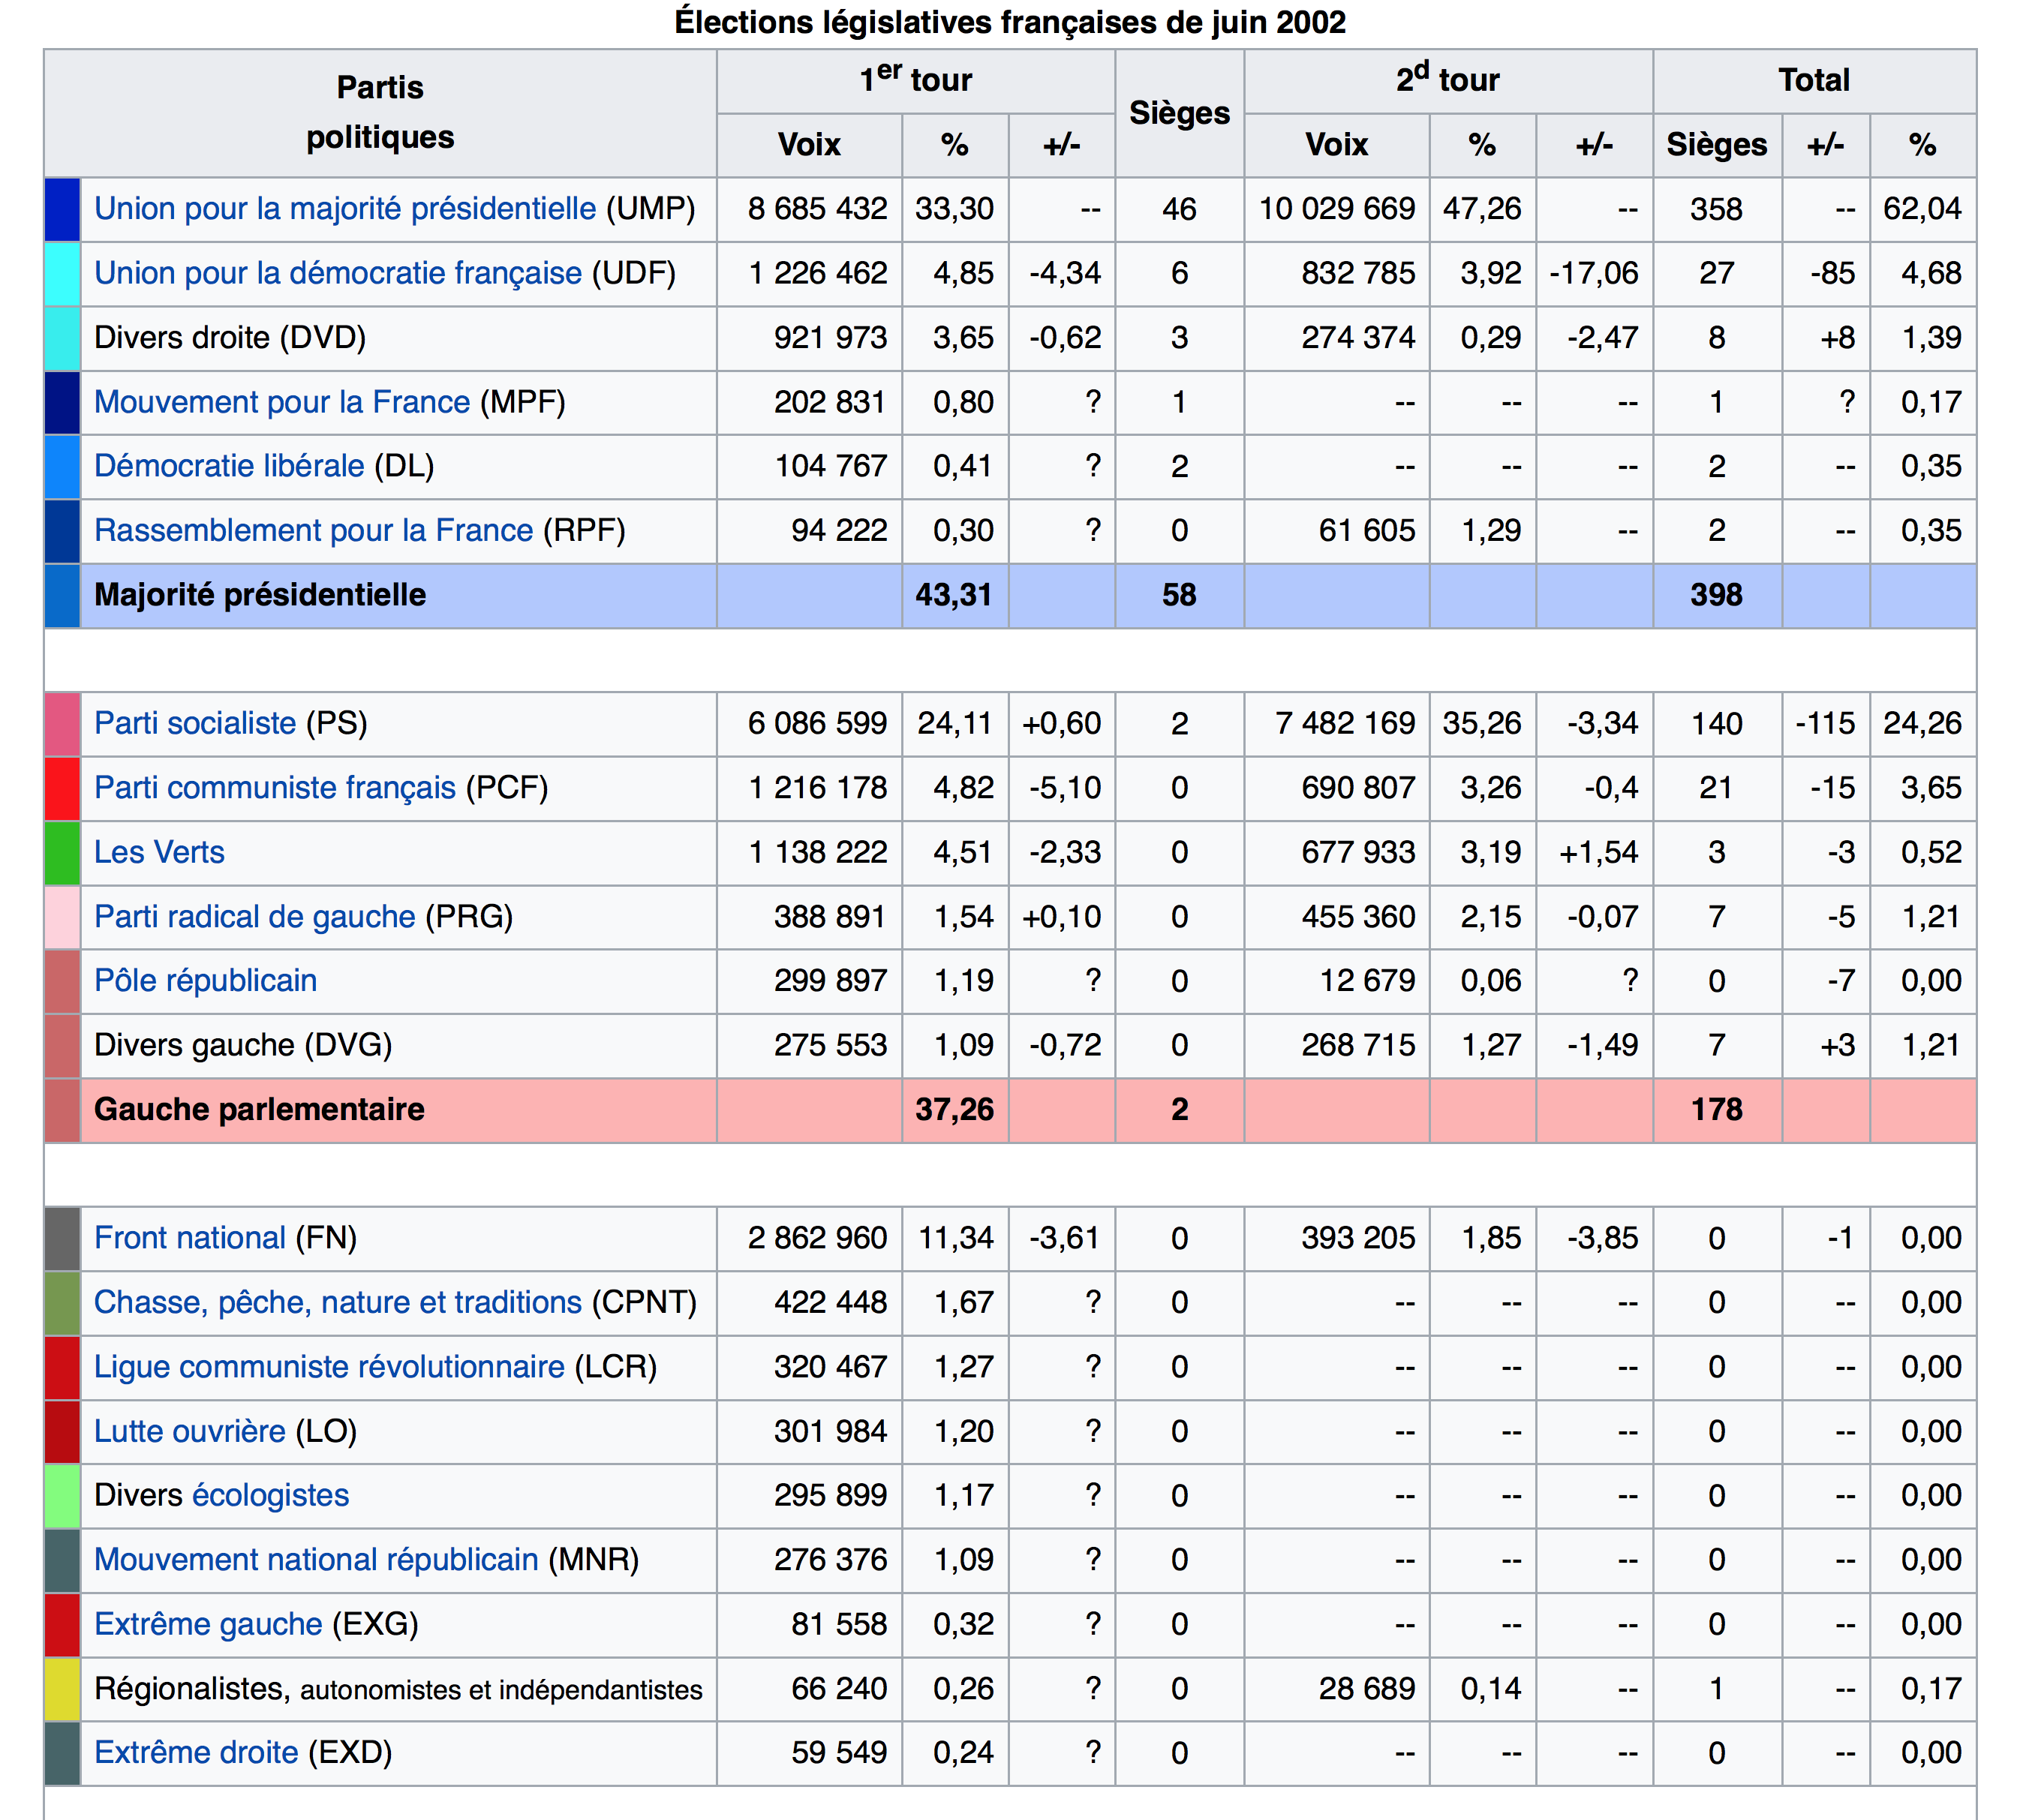Select the Majorité présidentielle percentage 43,31

click(x=954, y=595)
